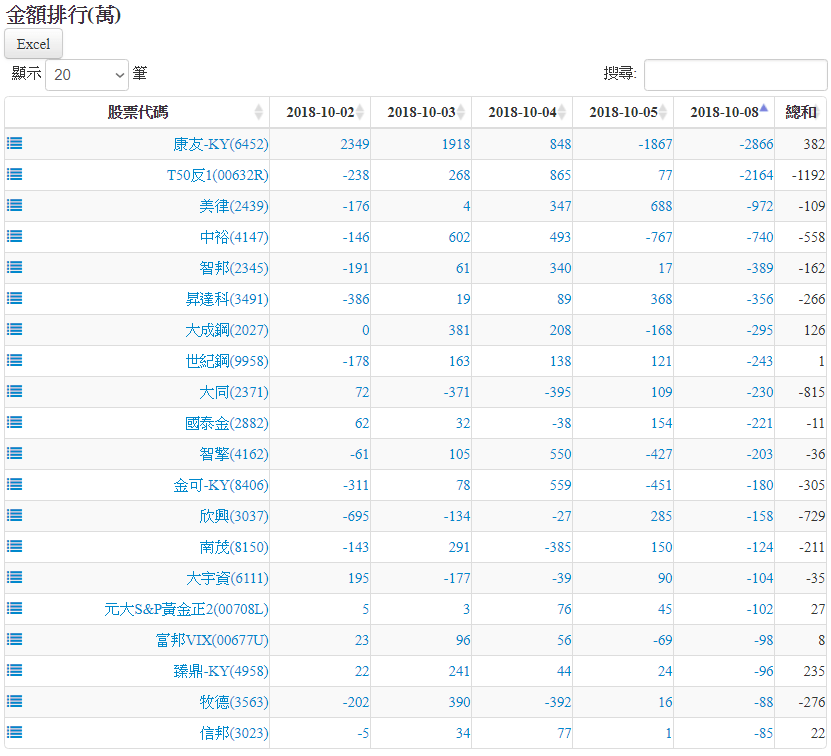Click the list icon in the 中裕(4147) row

click(x=15, y=236)
